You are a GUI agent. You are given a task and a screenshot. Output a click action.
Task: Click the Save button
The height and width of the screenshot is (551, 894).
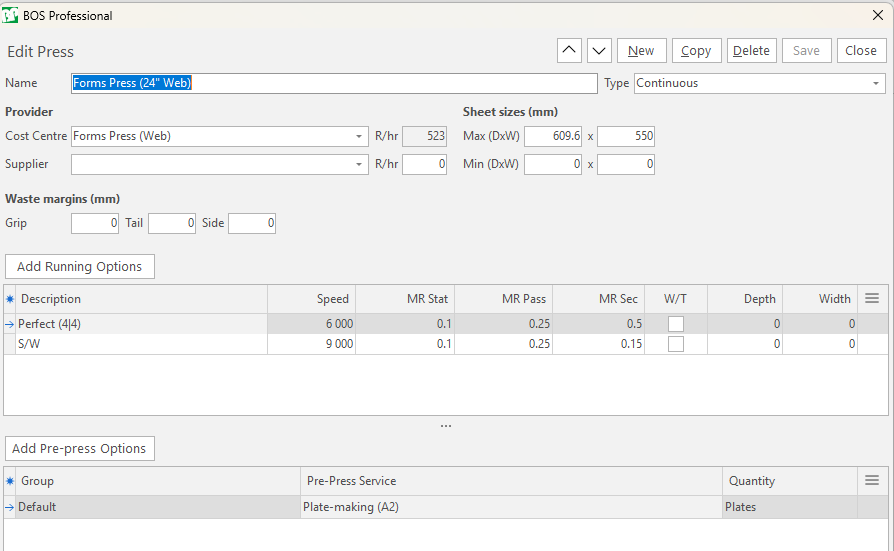point(806,51)
